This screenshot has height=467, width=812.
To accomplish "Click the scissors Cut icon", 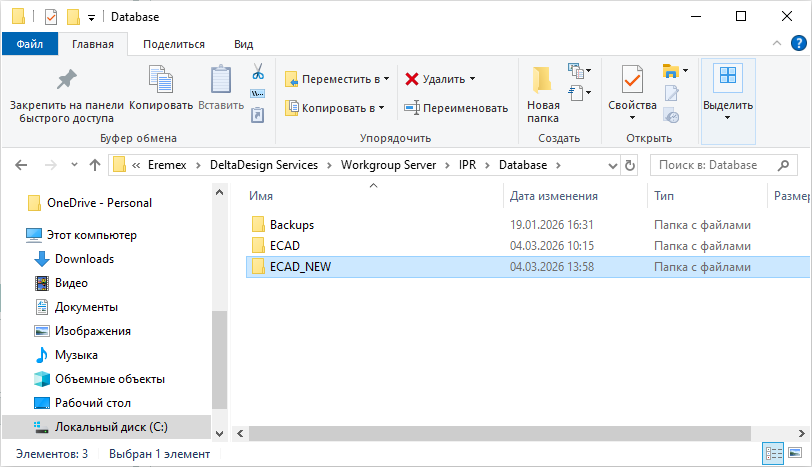I will pyautogui.click(x=257, y=72).
